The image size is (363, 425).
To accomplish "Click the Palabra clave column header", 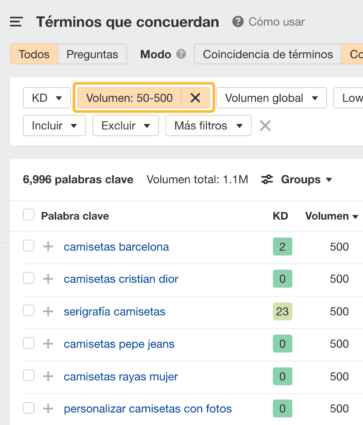I will [x=75, y=216].
